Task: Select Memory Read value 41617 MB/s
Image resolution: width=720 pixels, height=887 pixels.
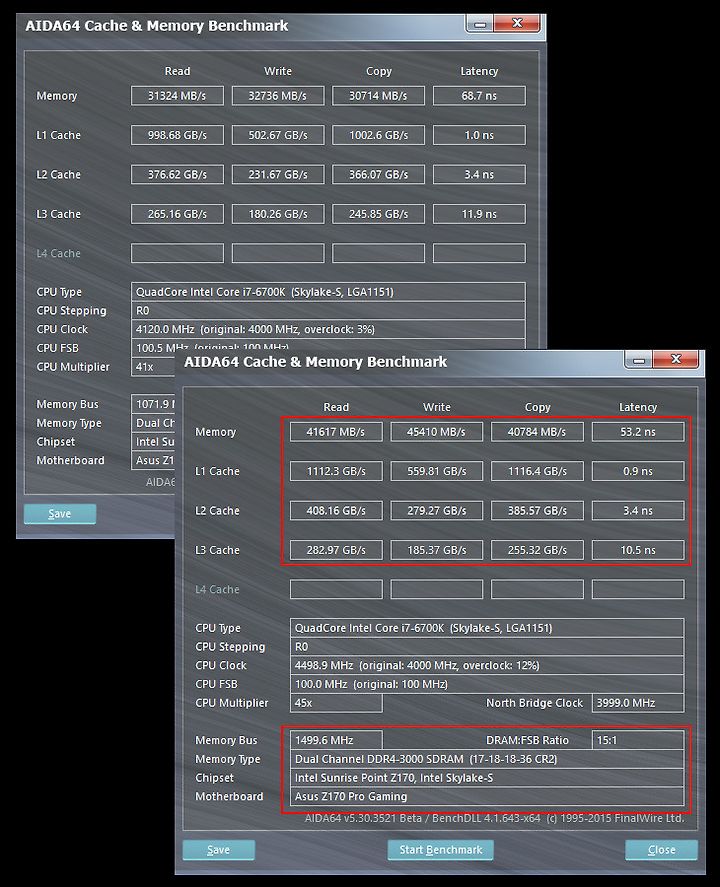Action: point(336,432)
